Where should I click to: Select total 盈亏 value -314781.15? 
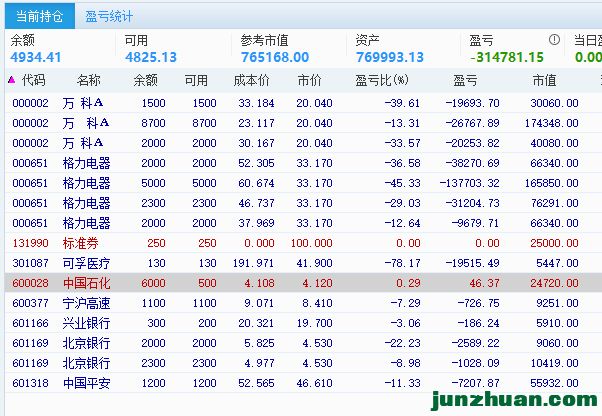(x=507, y=57)
